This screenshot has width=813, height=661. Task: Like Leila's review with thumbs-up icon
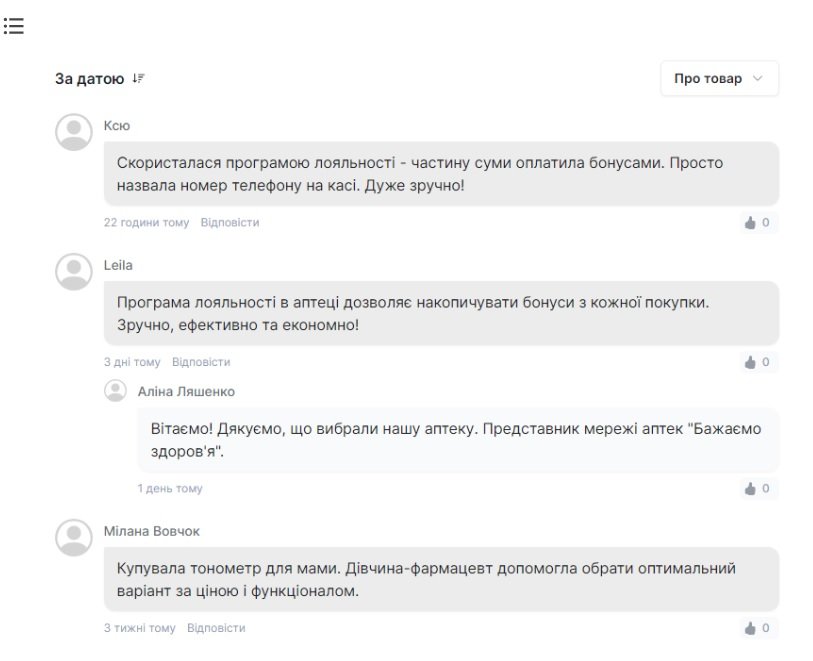[x=750, y=362]
